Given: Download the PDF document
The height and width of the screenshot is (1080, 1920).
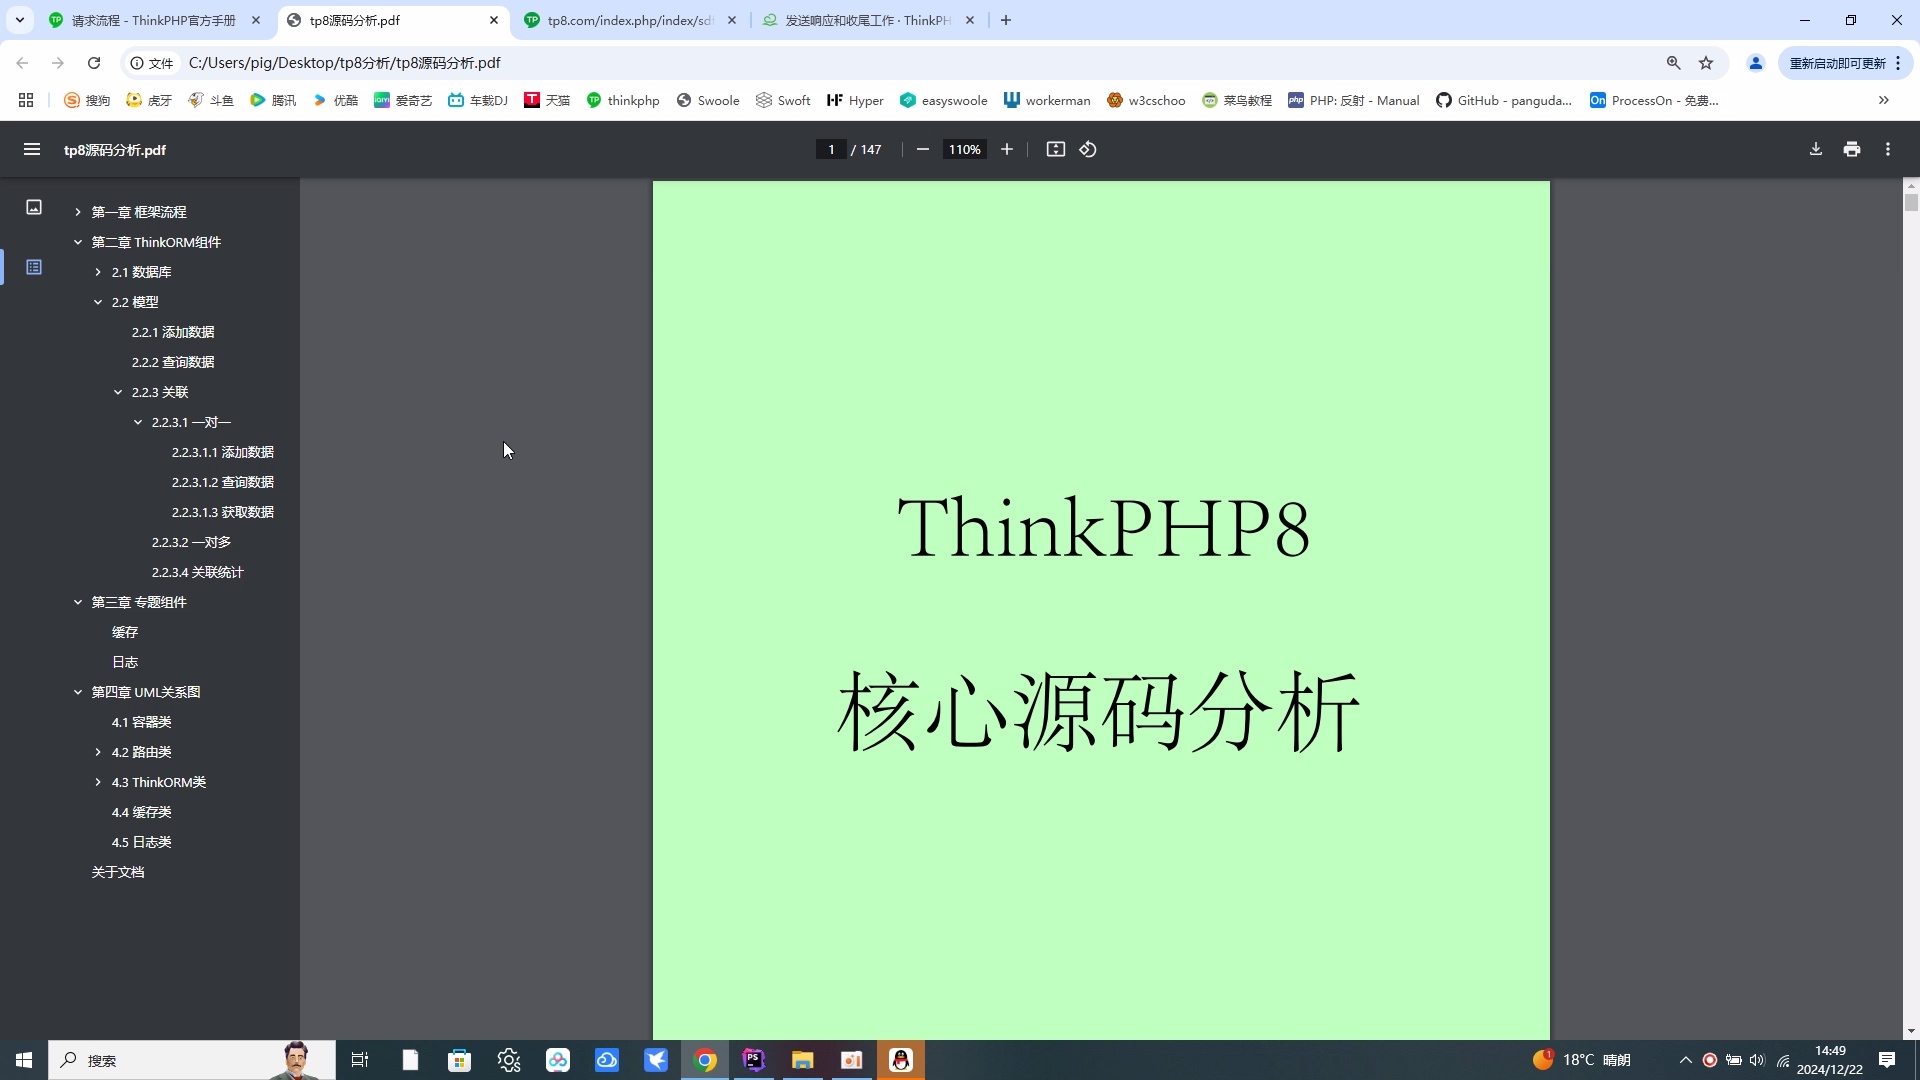Looking at the screenshot, I should (1815, 149).
